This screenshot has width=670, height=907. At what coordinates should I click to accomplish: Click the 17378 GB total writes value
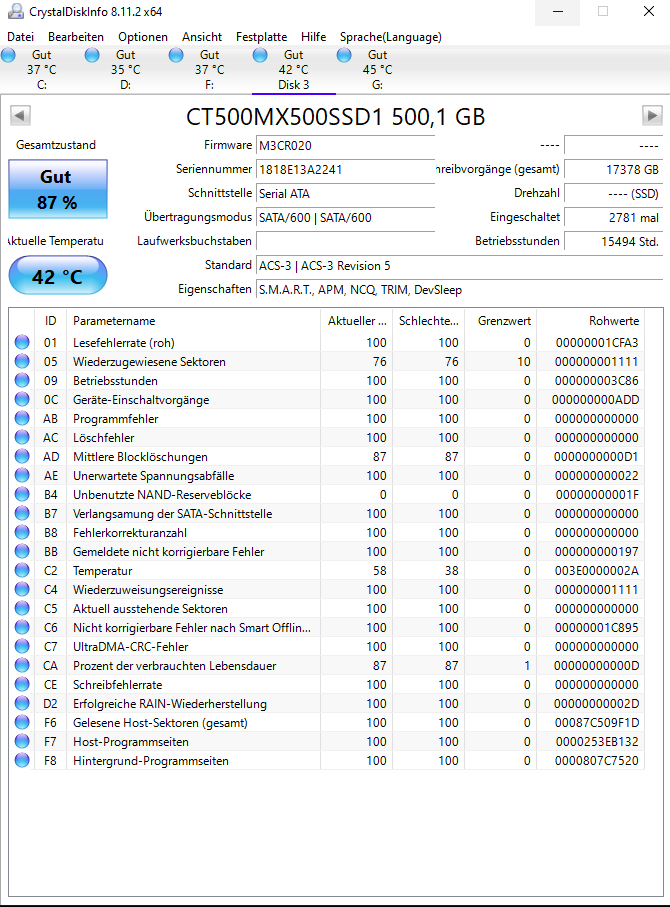coord(613,169)
